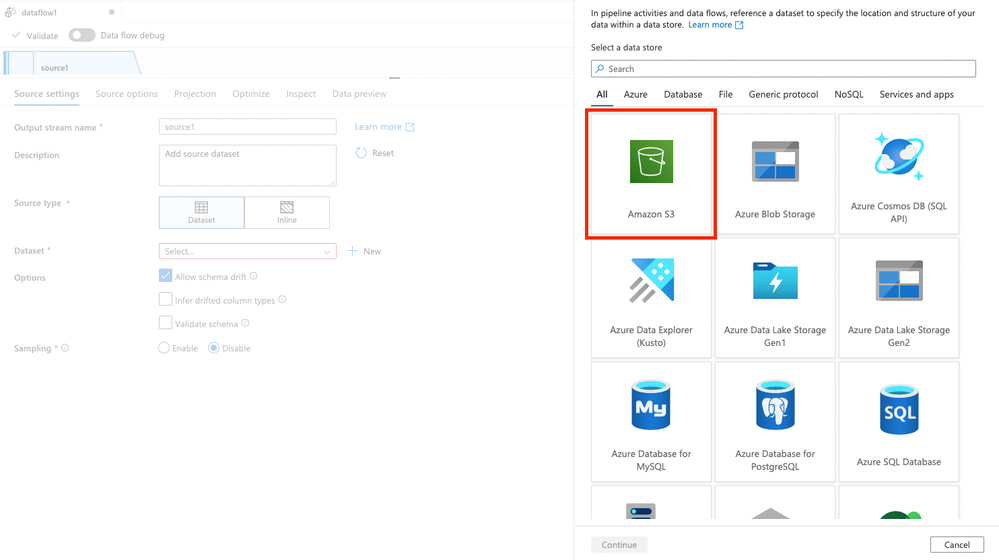
Task: Select the Enable sampling radio button
Action: tap(164, 348)
